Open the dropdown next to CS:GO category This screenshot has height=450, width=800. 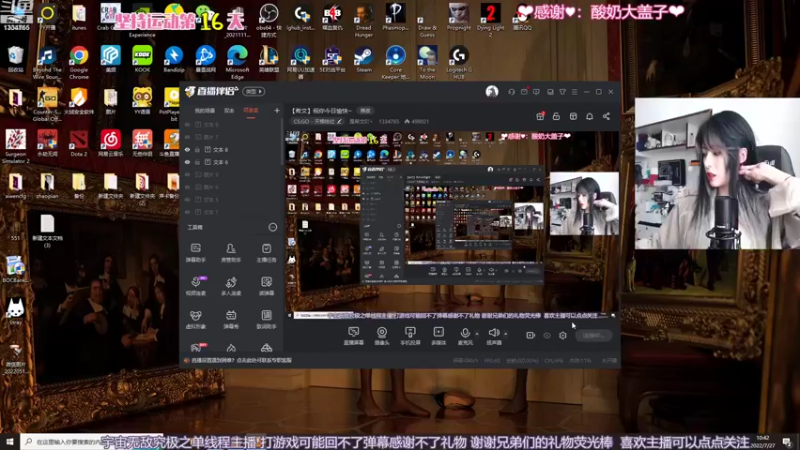[360, 121]
